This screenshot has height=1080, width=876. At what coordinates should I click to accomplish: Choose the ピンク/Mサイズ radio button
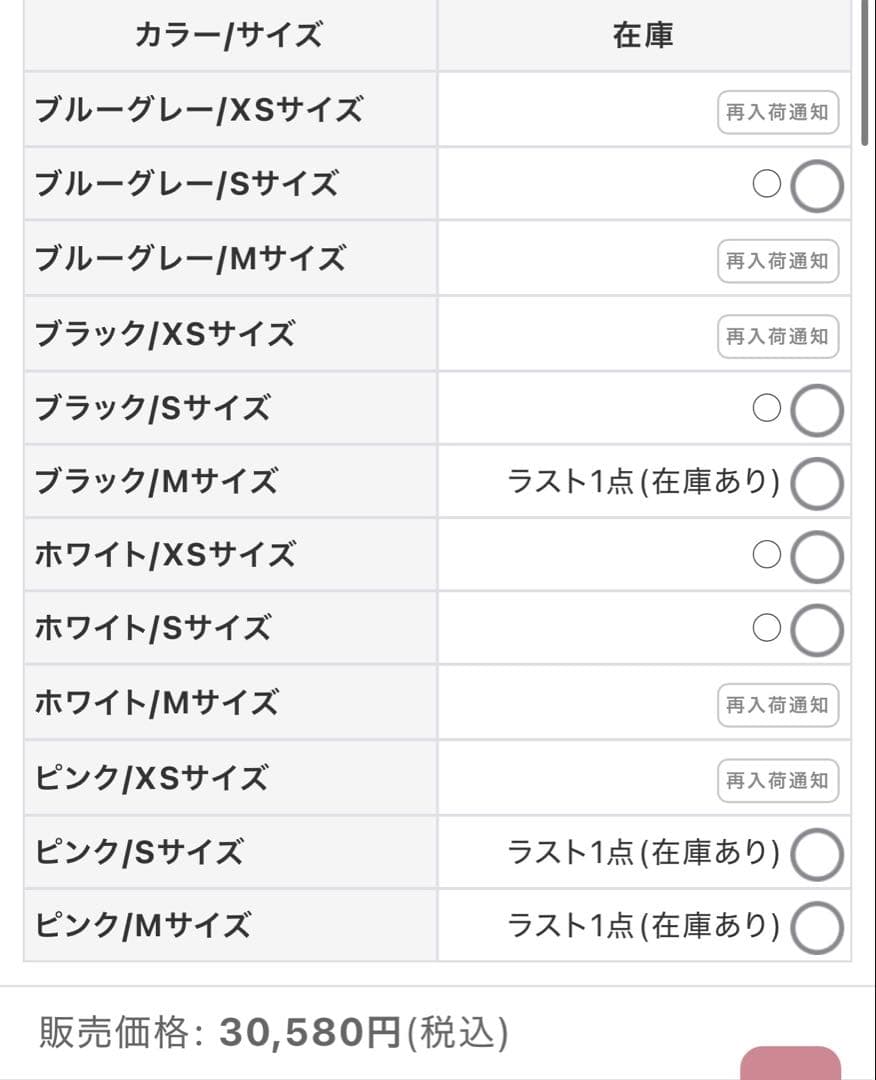(817, 927)
